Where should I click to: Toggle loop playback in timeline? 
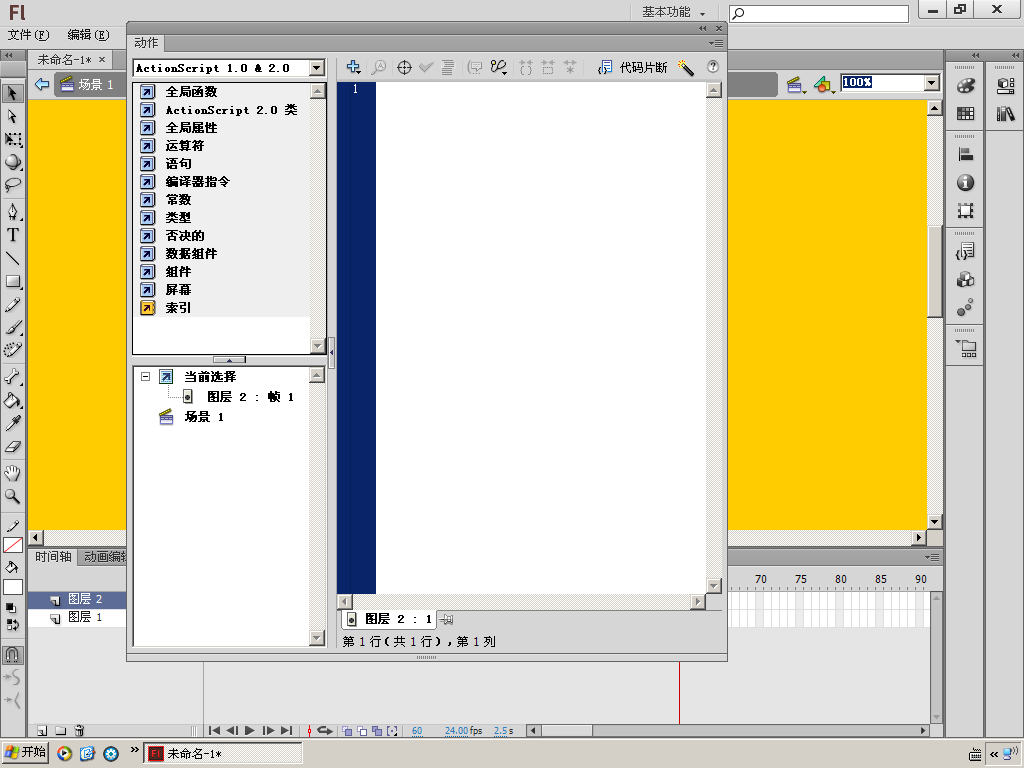click(325, 731)
